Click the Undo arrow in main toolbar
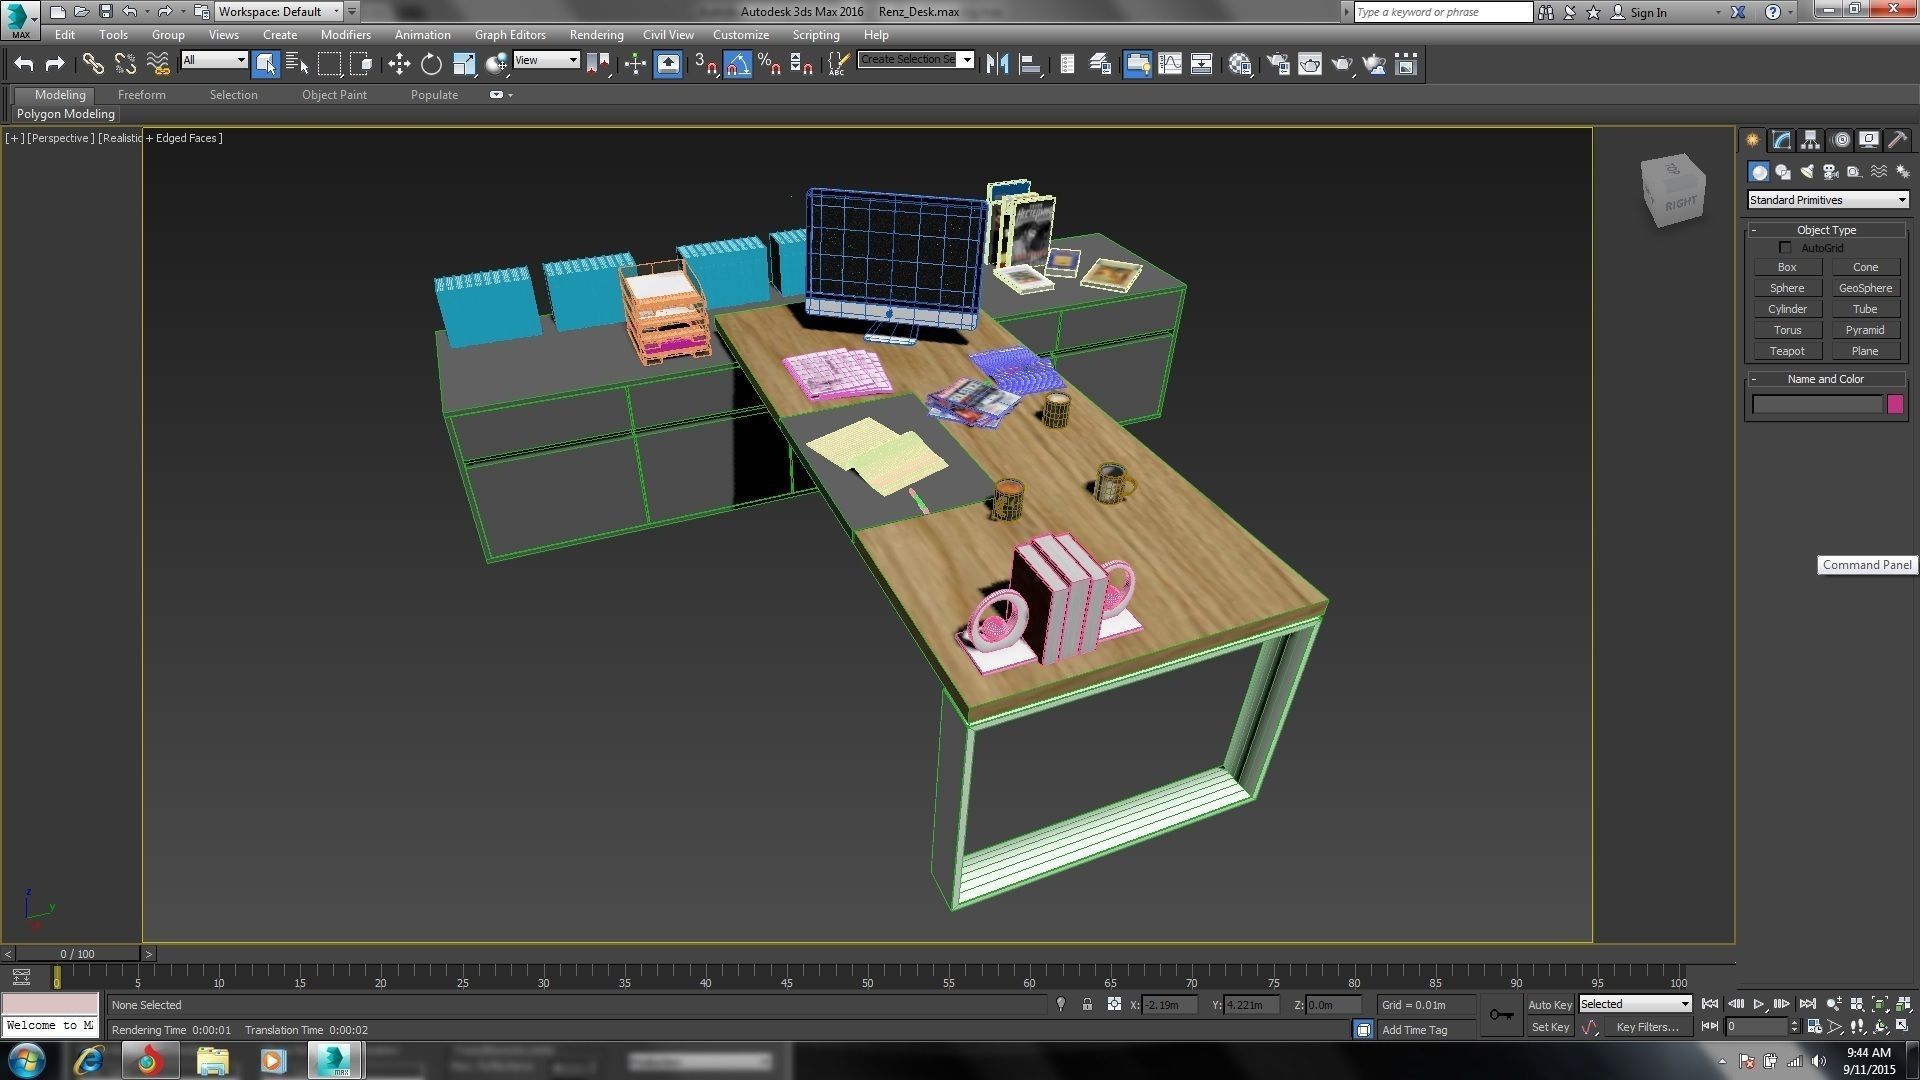 [x=24, y=64]
